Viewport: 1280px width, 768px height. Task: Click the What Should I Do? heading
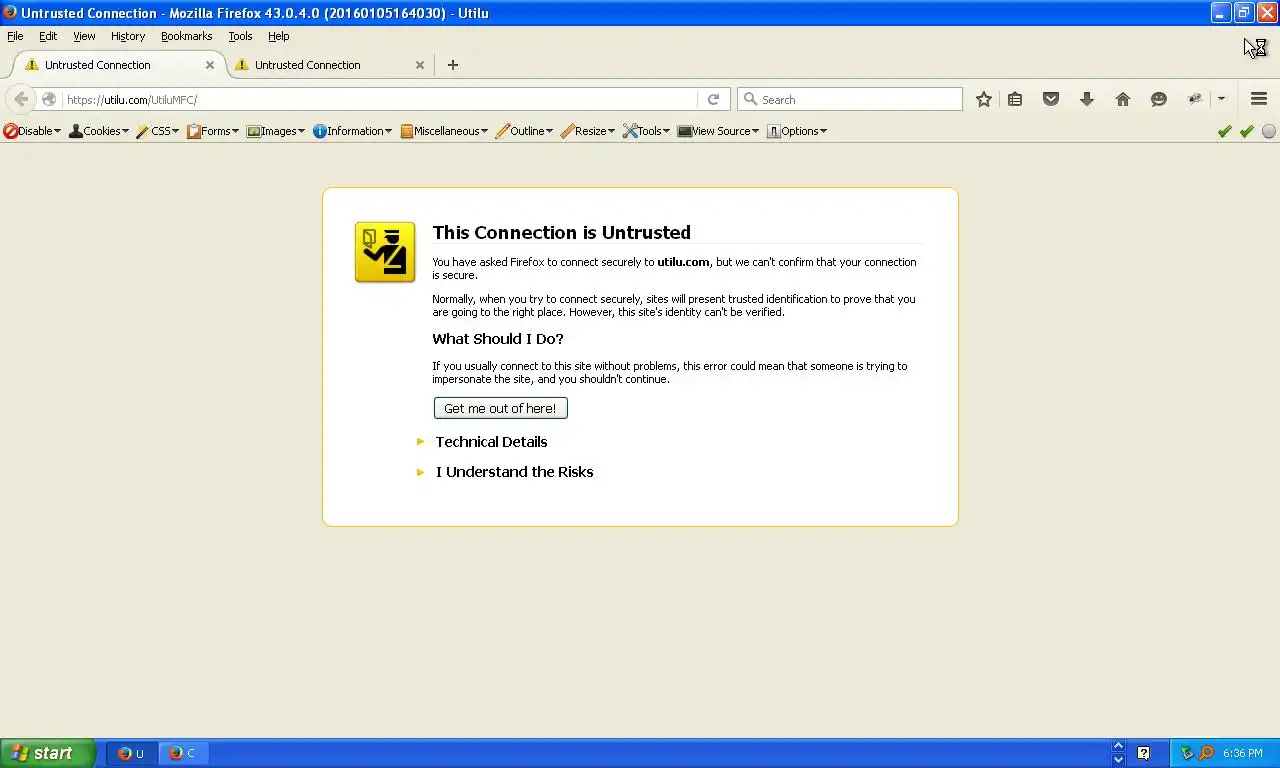[x=498, y=339]
